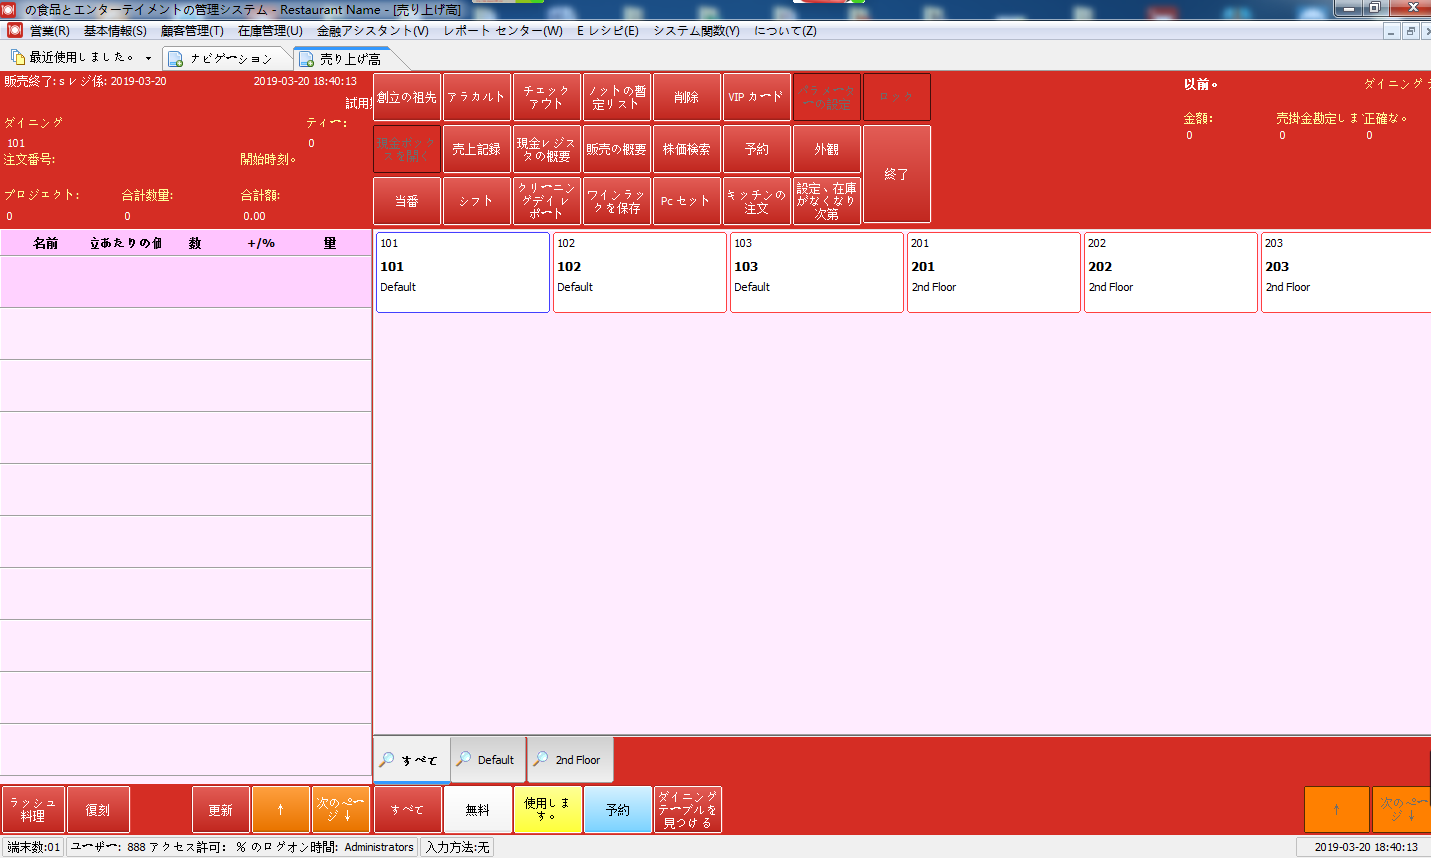
Task: Click the 創立の祖先 button
Action: (407, 97)
